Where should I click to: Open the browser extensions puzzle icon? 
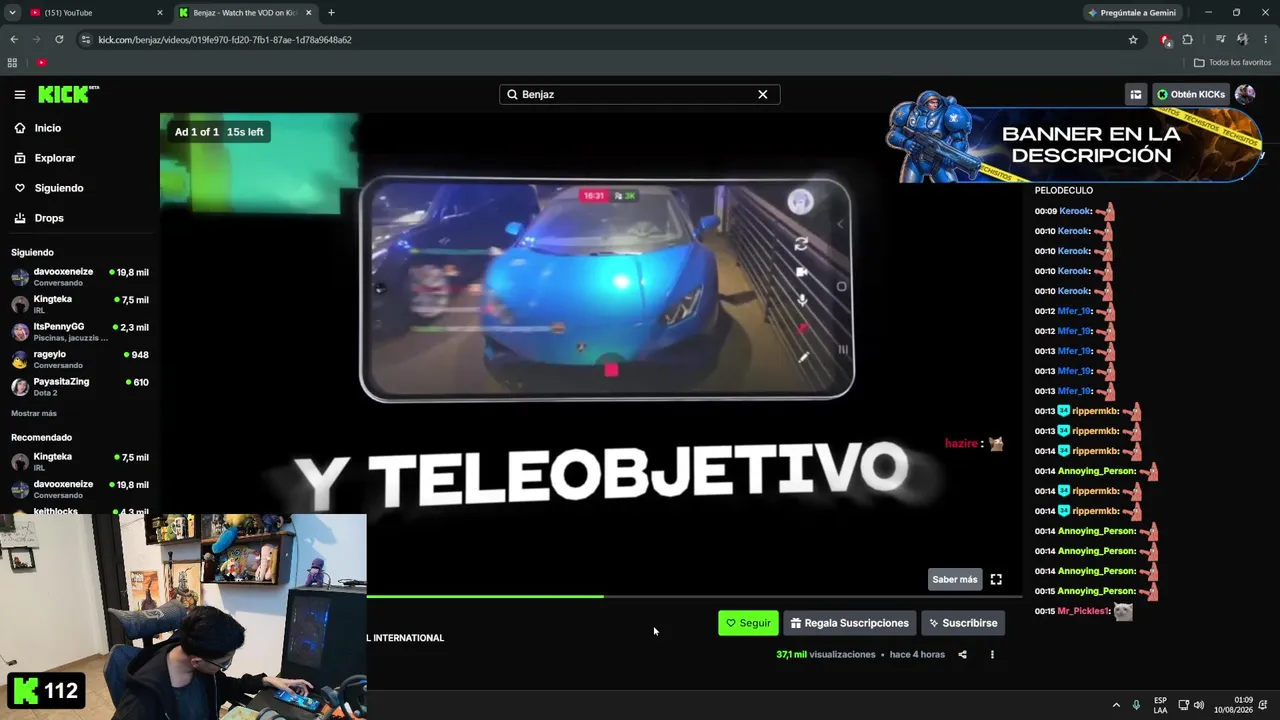[x=1187, y=40]
